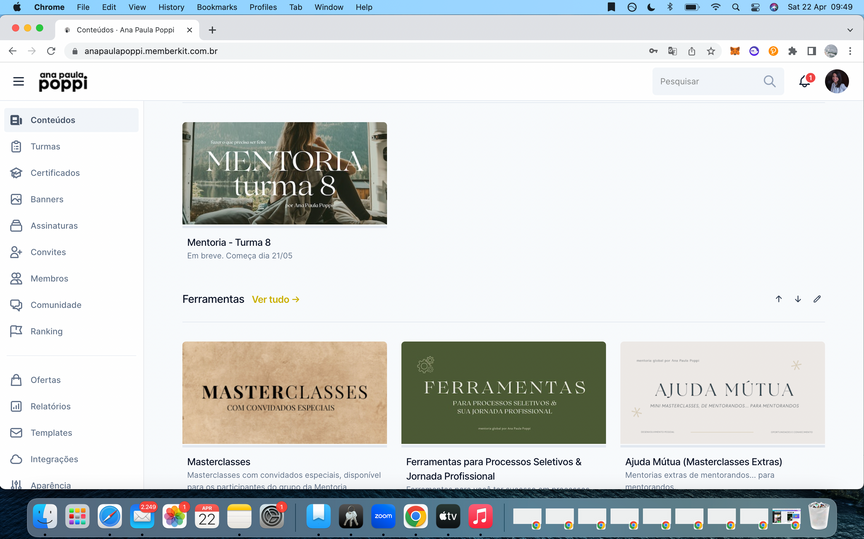Image resolution: width=864 pixels, height=539 pixels.
Task: Open Calendar from the dock
Action: [x=207, y=516]
